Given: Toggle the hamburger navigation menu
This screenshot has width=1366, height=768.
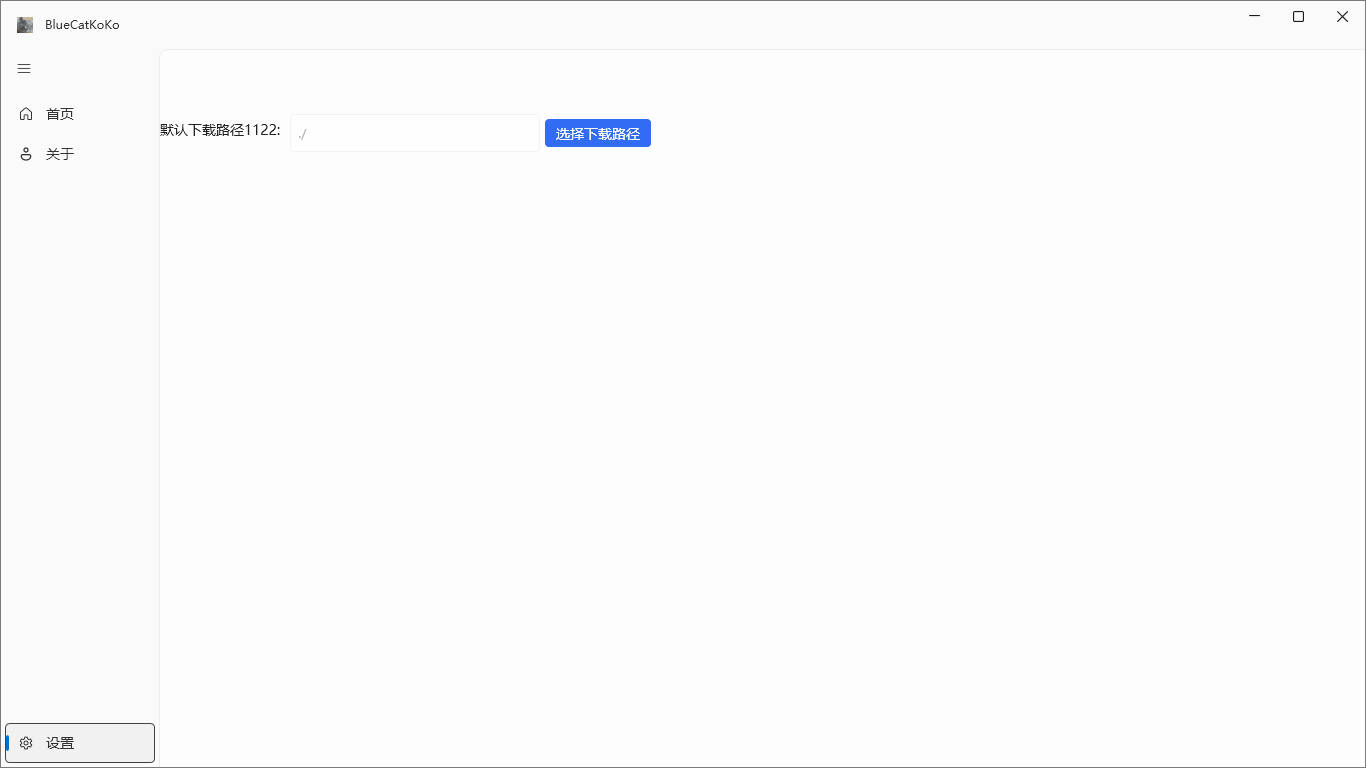Looking at the screenshot, I should coord(24,69).
